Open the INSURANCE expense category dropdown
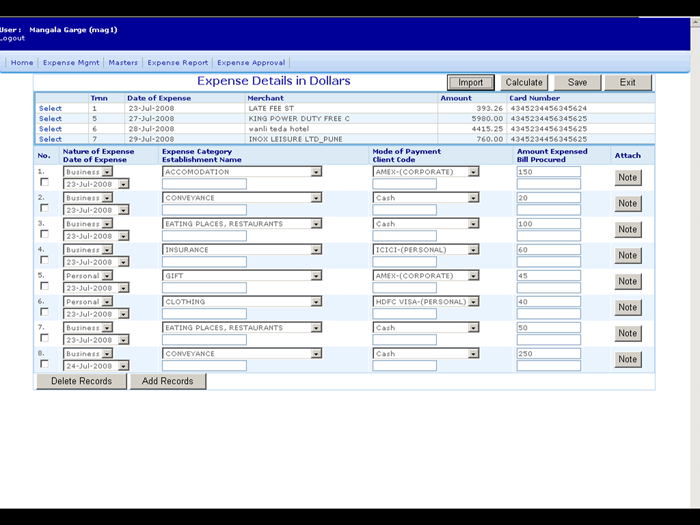Screen dimensions: 700x525 (x=242, y=250)
